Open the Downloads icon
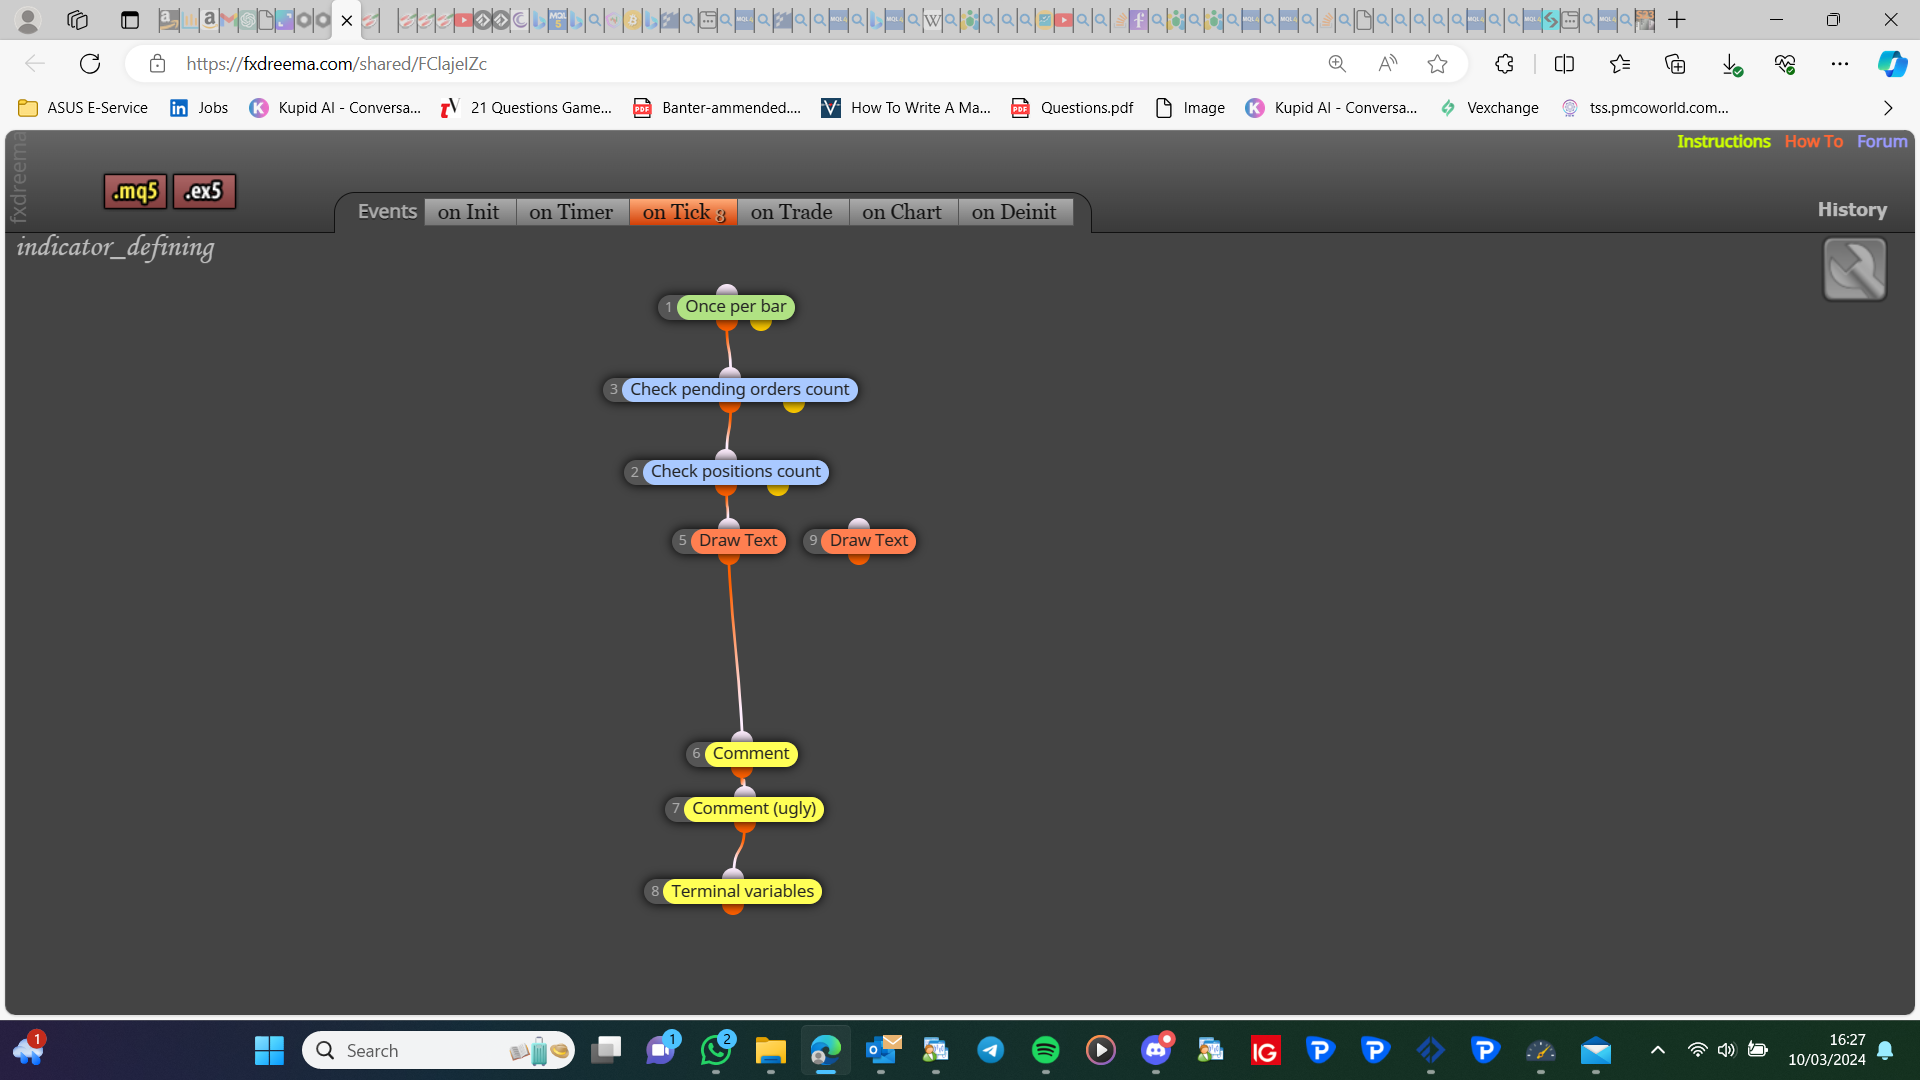Image resolution: width=1920 pixels, height=1080 pixels. (x=1731, y=64)
